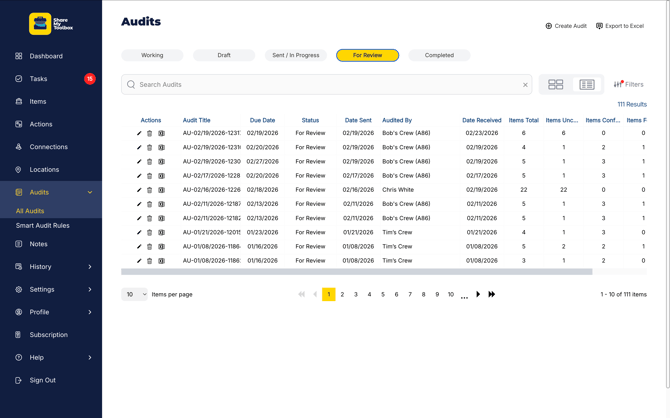Open Tasks in the sidebar
Screen dimensions: 670x418
38,79
